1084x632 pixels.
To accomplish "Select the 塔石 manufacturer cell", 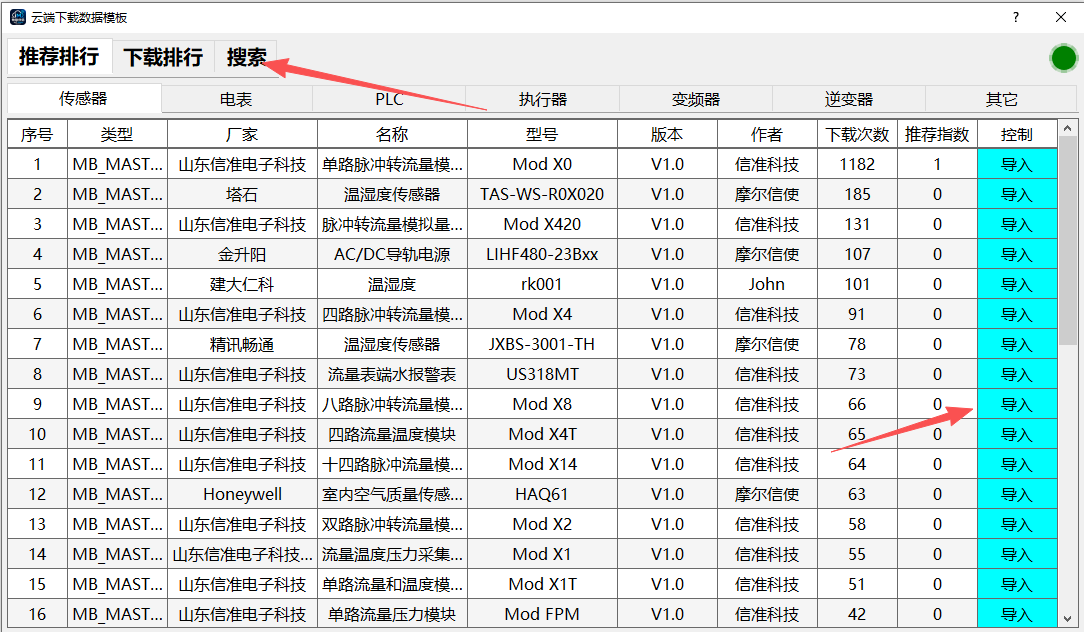I will pos(242,194).
